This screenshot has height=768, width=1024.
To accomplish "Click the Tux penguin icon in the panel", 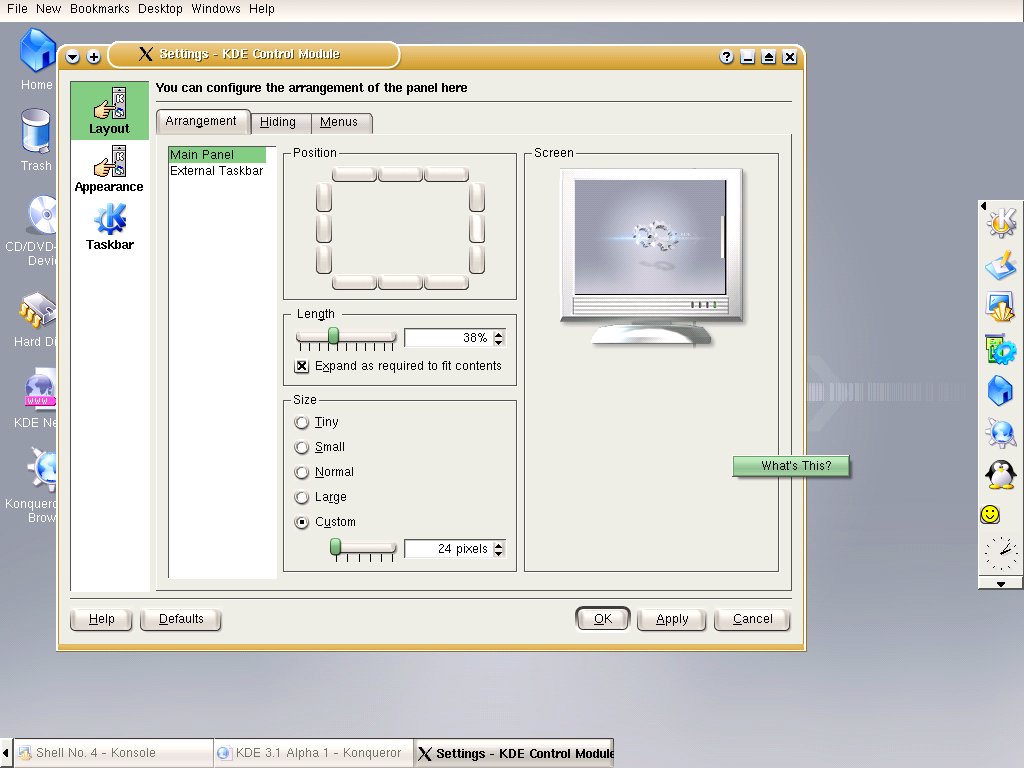I will pos(1001,474).
